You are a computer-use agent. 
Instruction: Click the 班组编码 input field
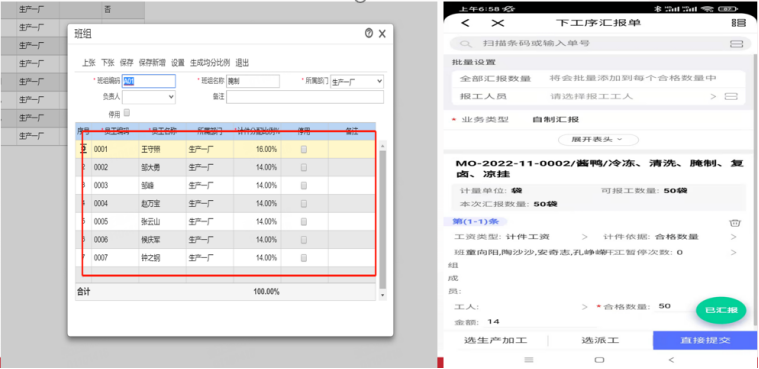point(149,81)
